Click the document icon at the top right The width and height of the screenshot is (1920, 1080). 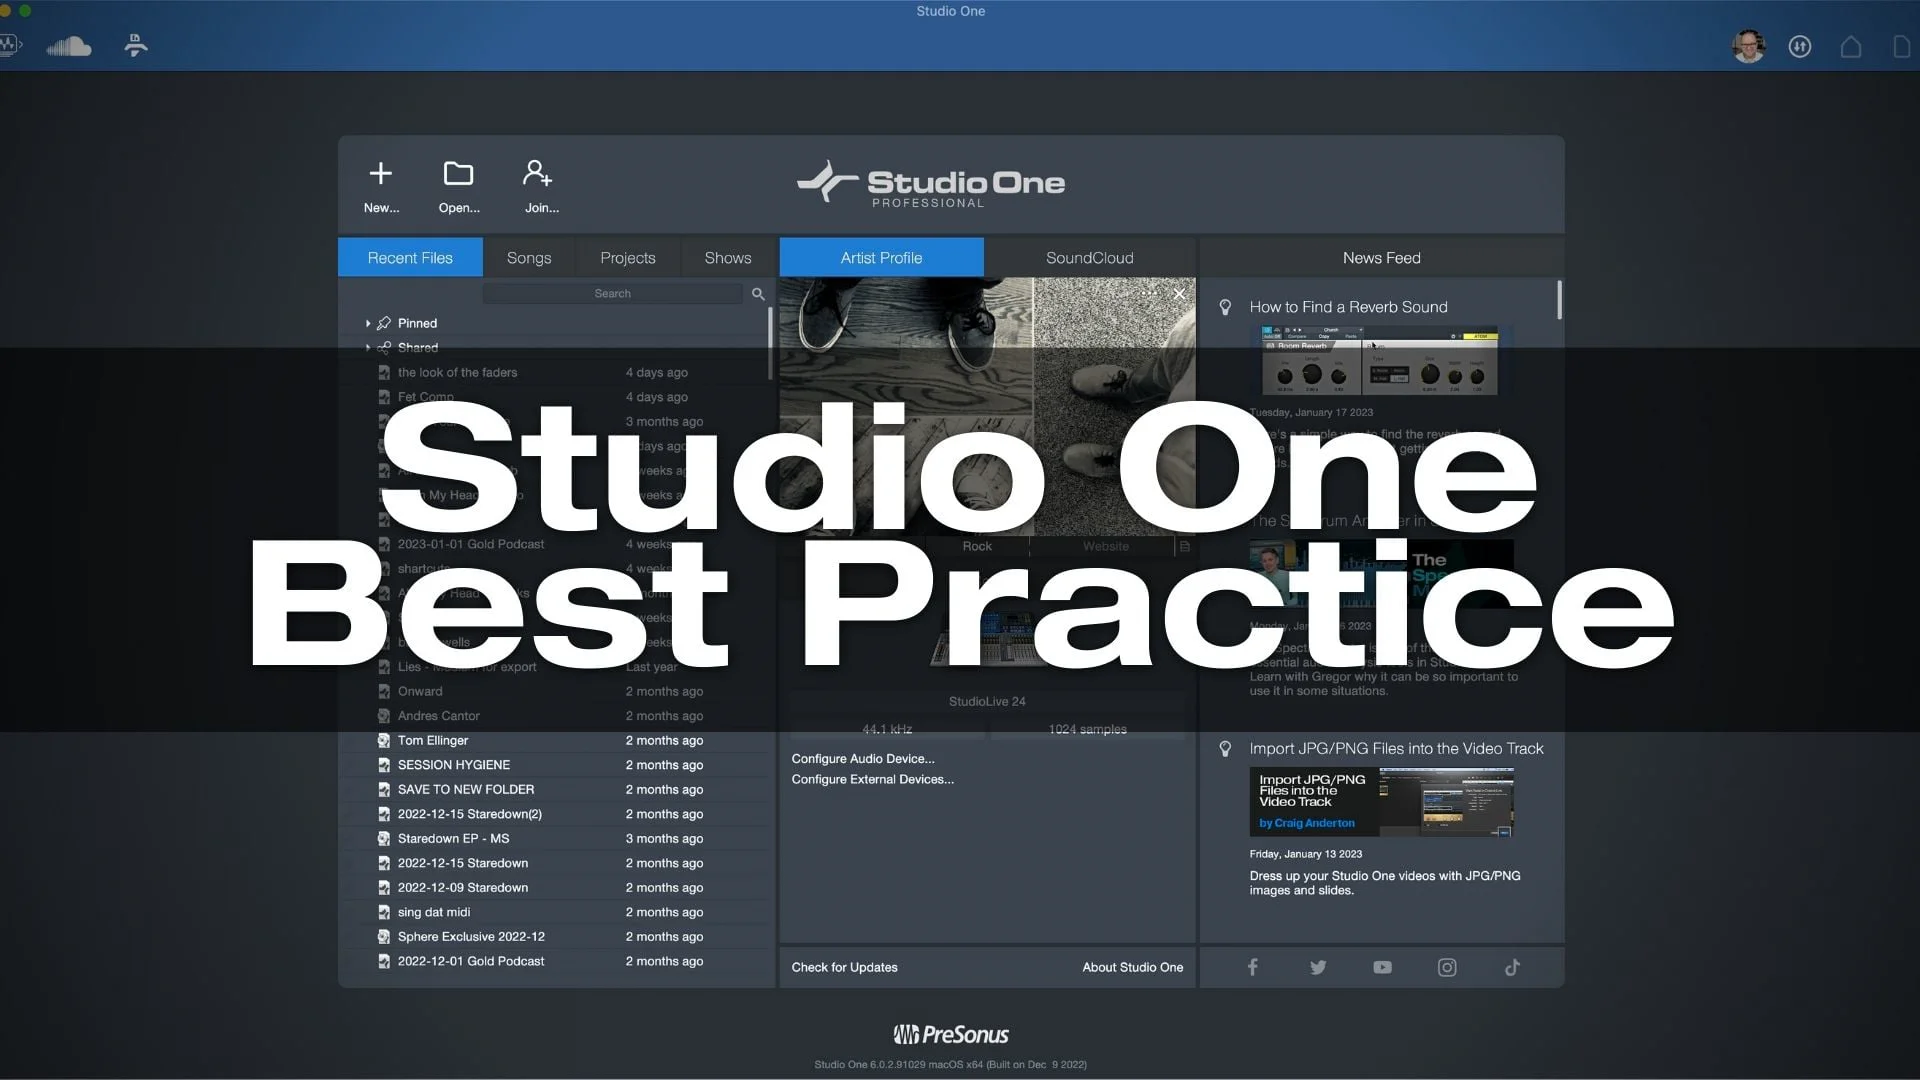click(x=1902, y=46)
